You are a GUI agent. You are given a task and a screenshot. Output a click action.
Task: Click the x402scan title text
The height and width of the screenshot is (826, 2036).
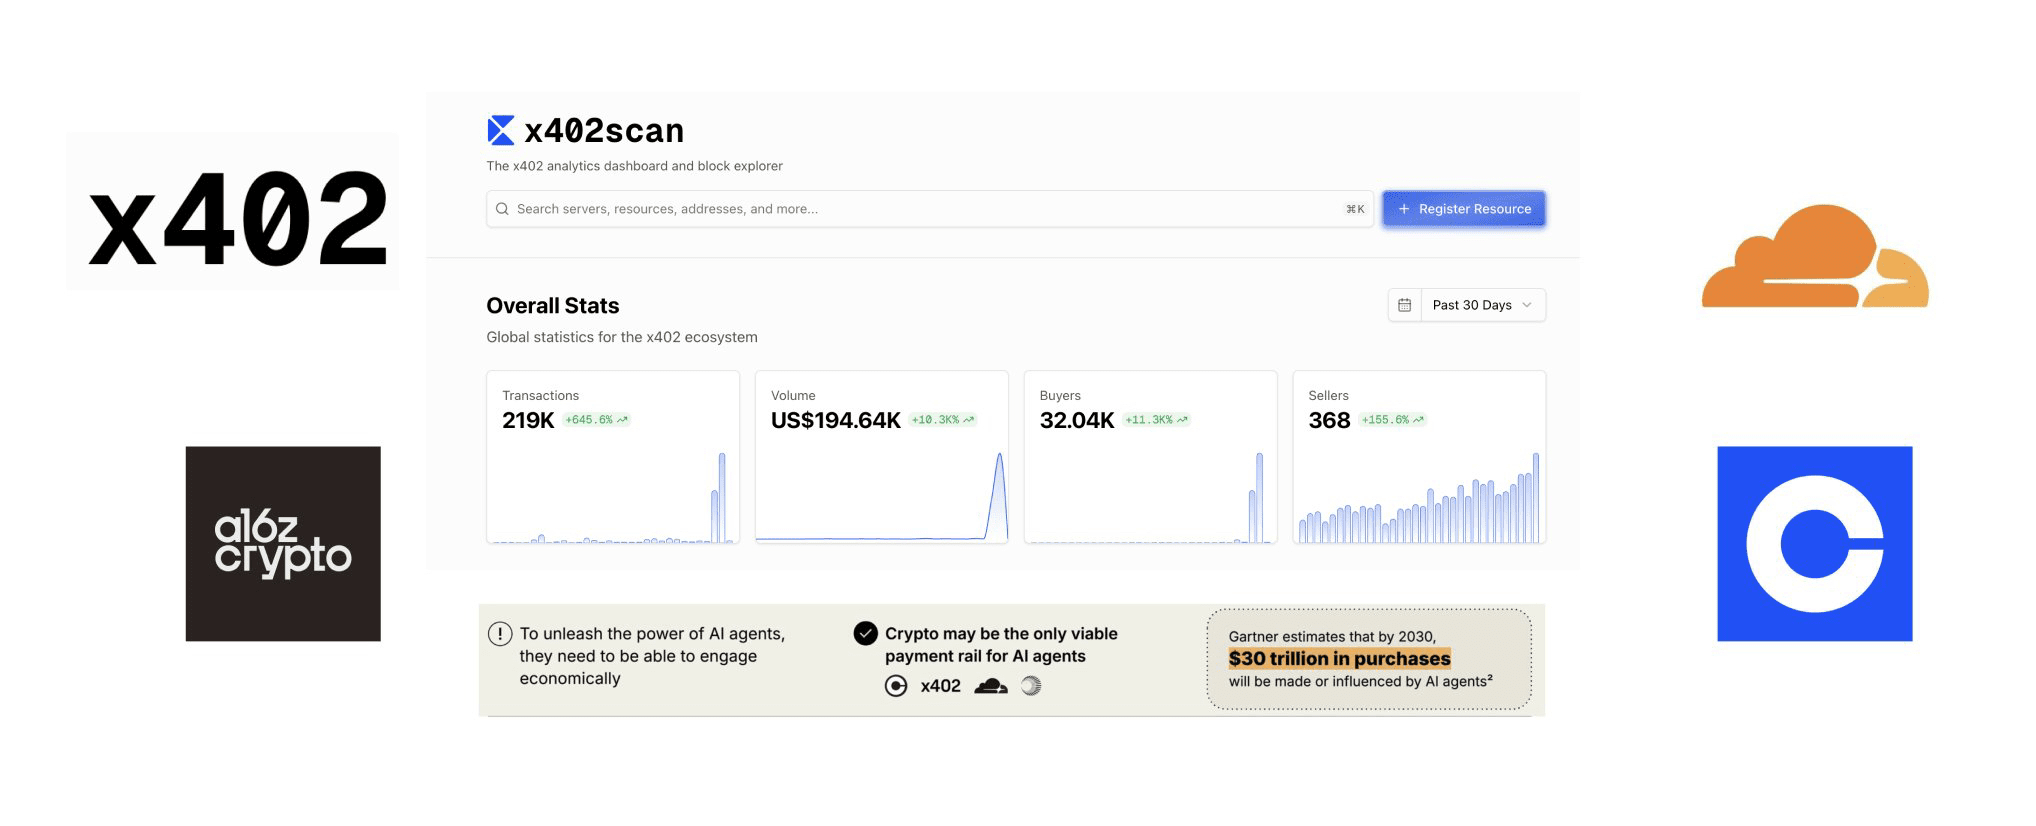604,131
